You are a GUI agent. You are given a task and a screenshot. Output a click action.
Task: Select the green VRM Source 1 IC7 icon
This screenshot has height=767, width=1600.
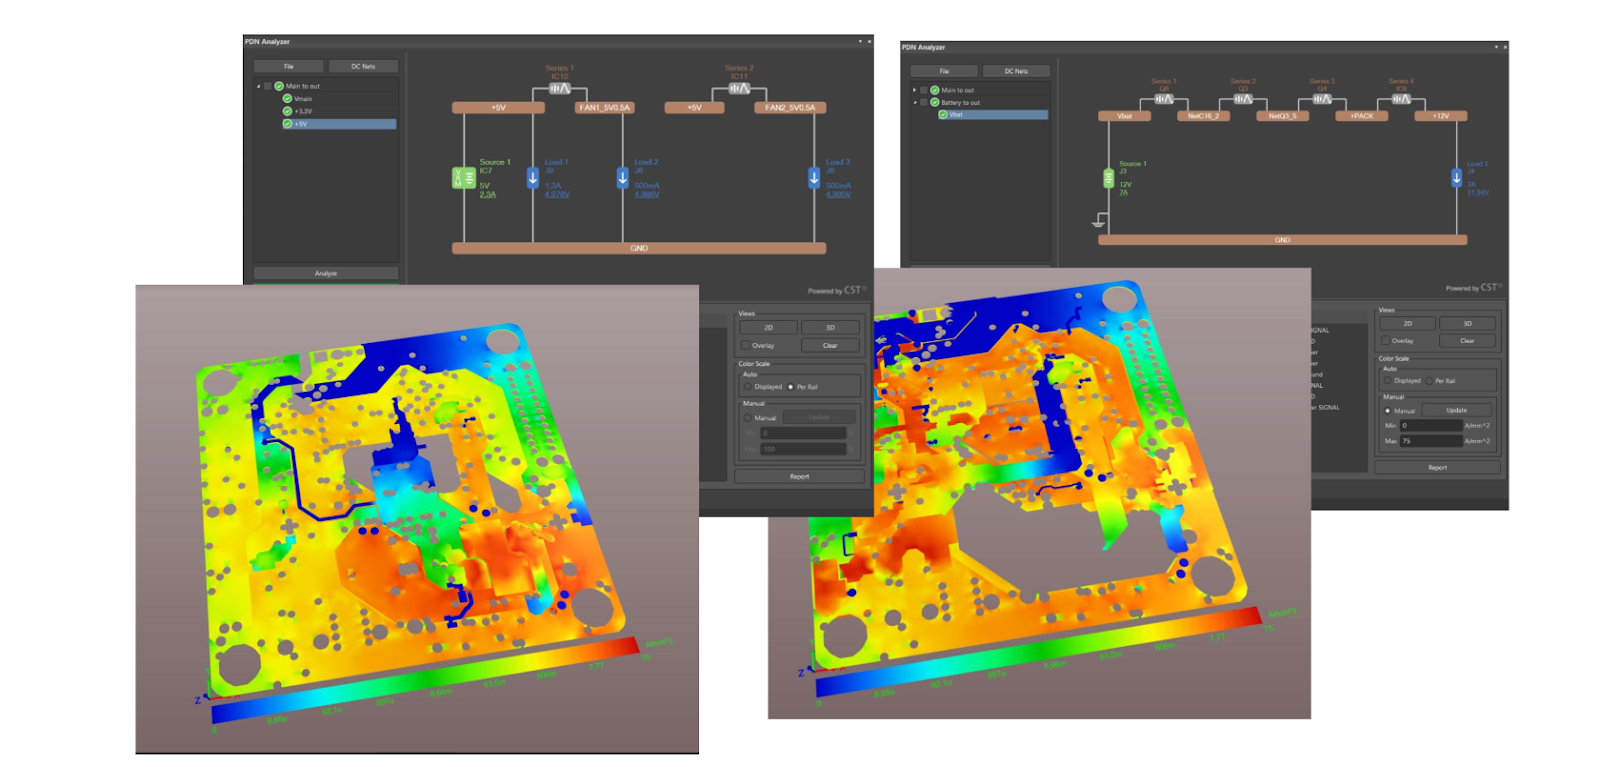pyautogui.click(x=464, y=178)
